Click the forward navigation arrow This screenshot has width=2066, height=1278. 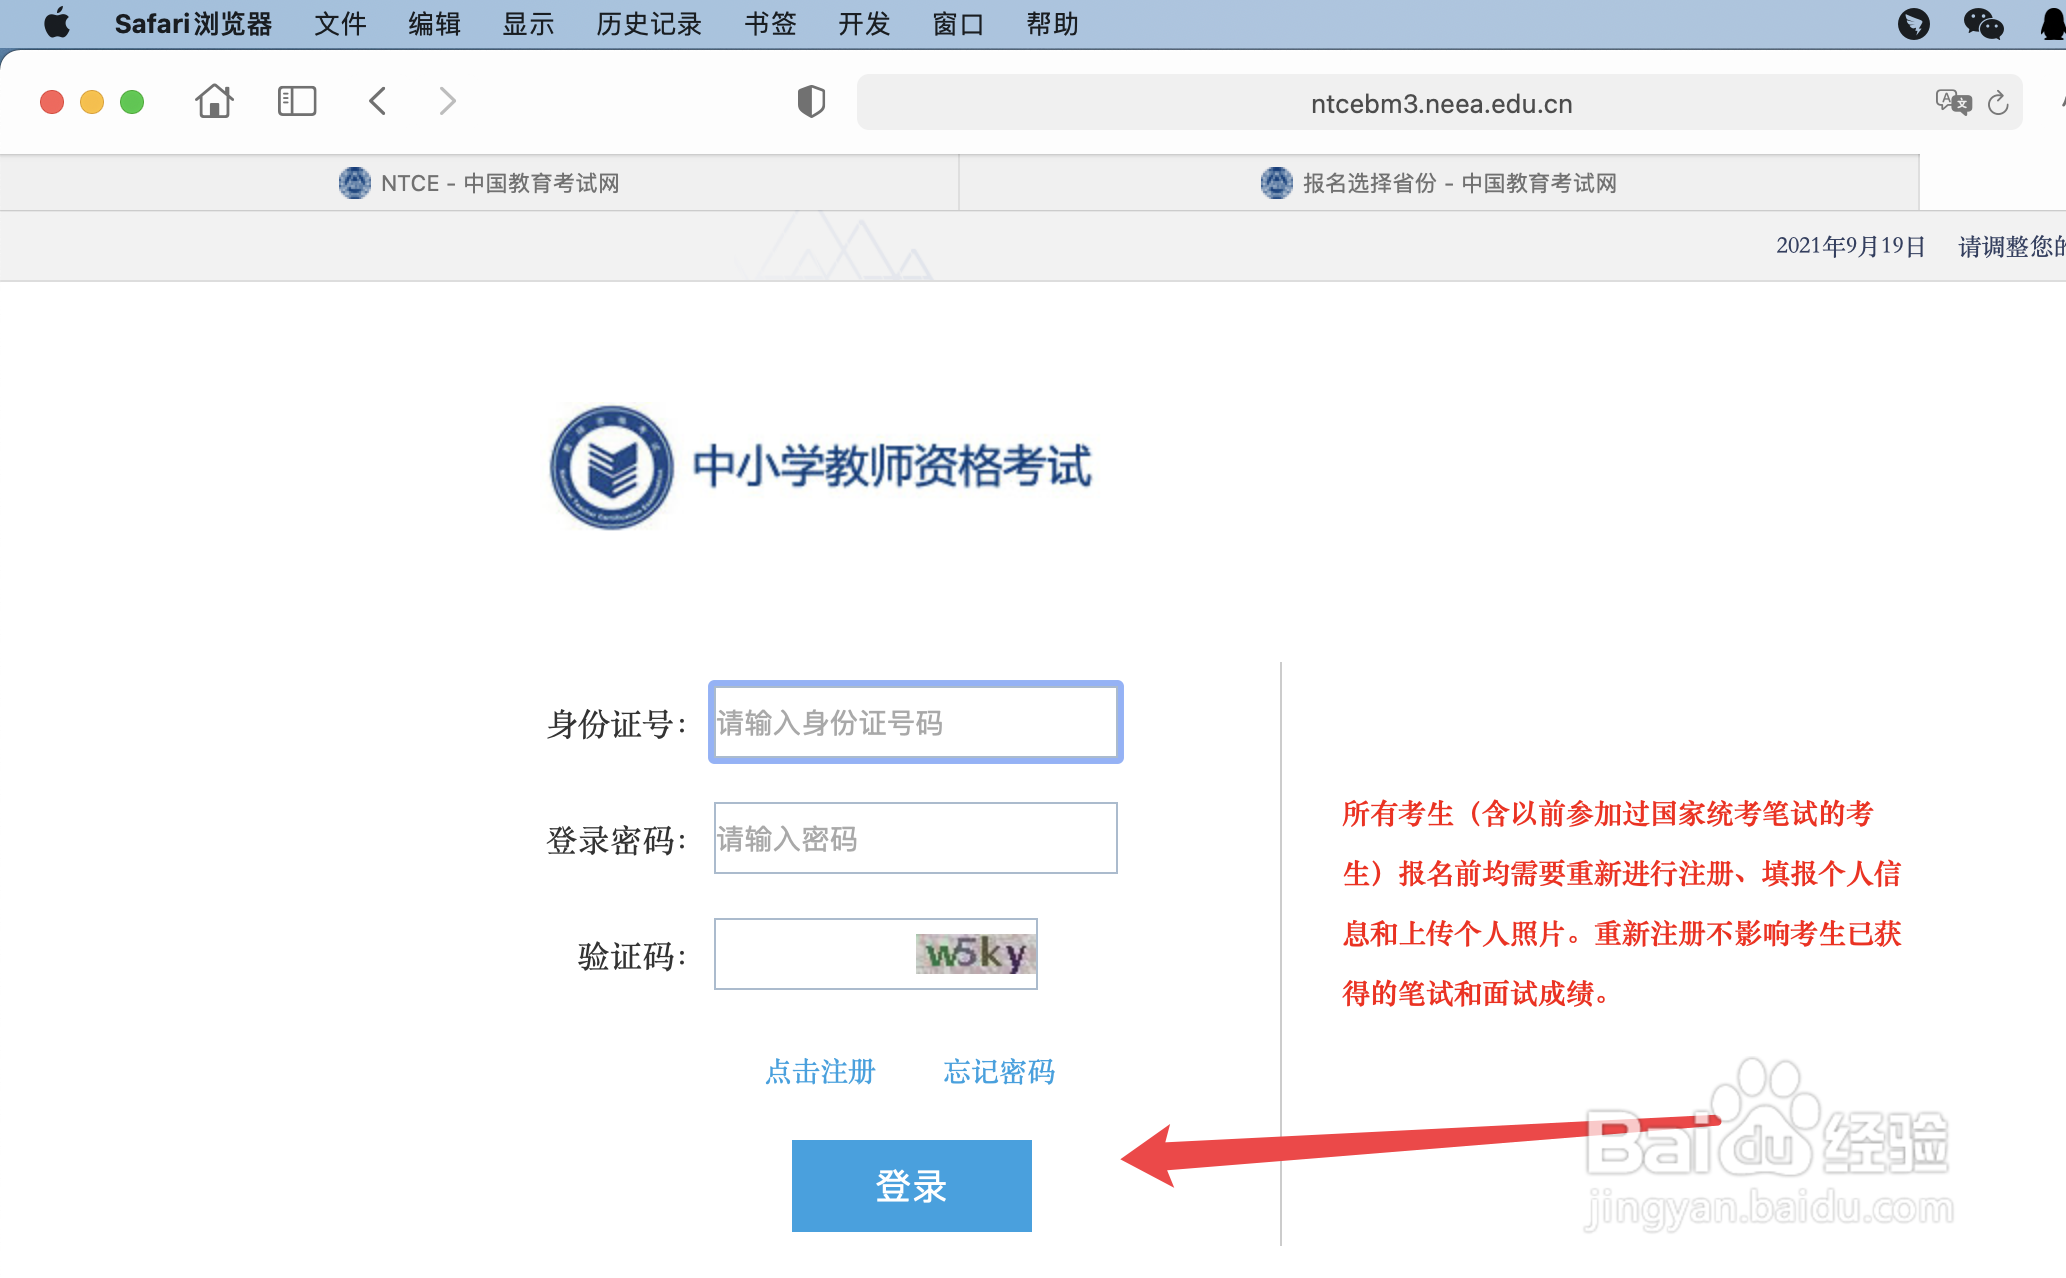click(447, 101)
